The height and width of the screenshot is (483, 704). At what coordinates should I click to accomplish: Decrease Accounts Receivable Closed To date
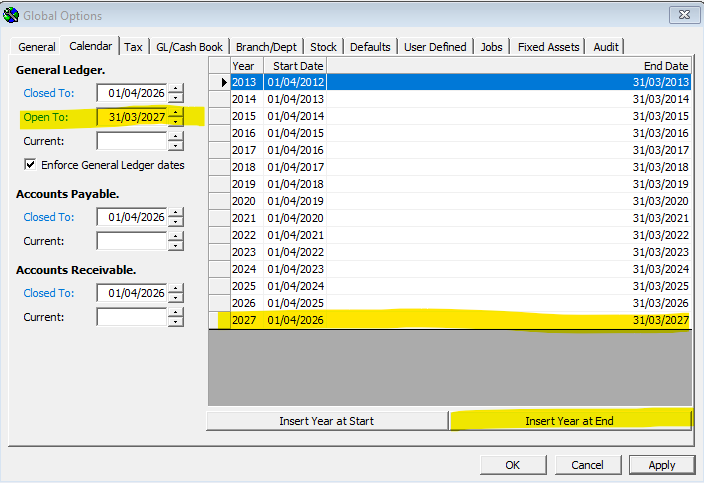176,298
